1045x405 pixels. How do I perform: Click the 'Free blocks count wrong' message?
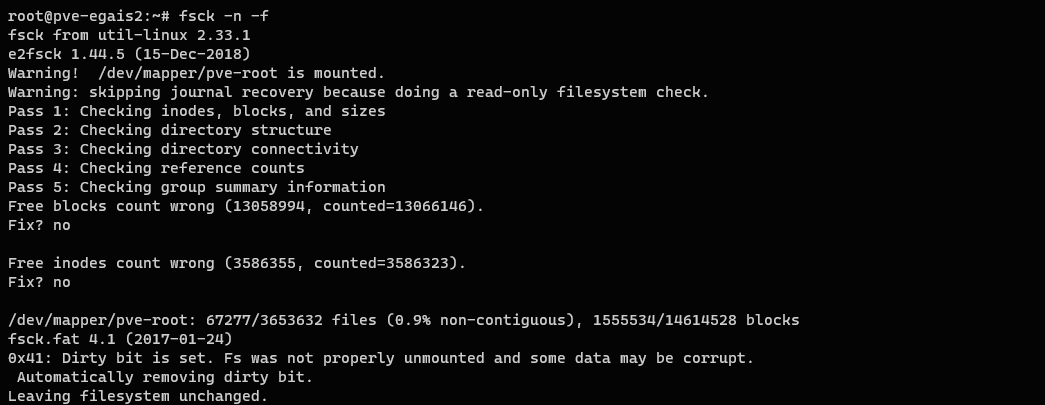pos(246,207)
